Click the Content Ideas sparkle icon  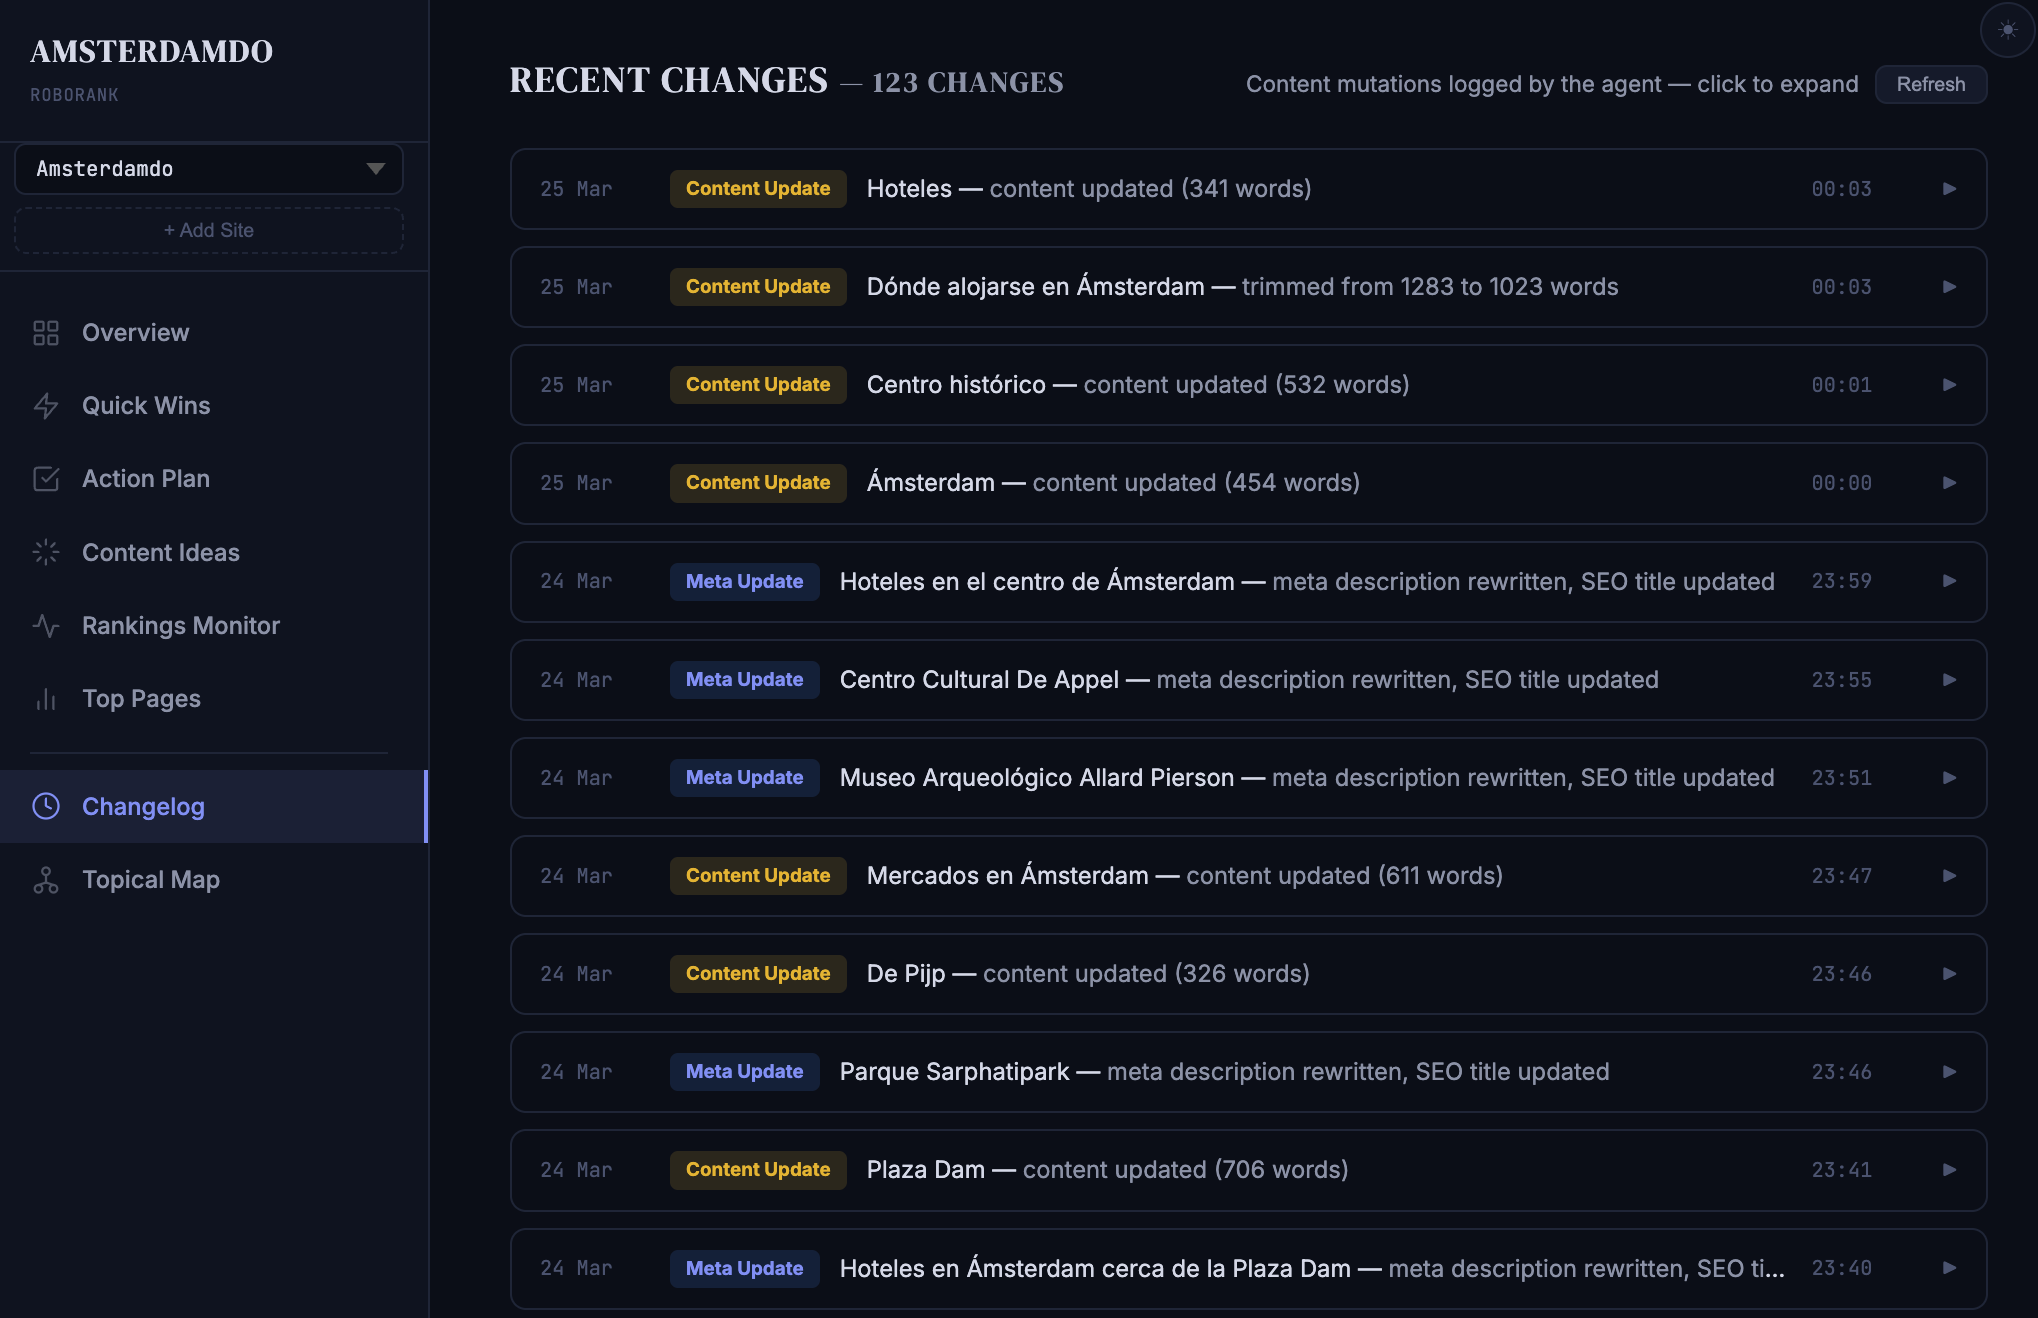47,552
